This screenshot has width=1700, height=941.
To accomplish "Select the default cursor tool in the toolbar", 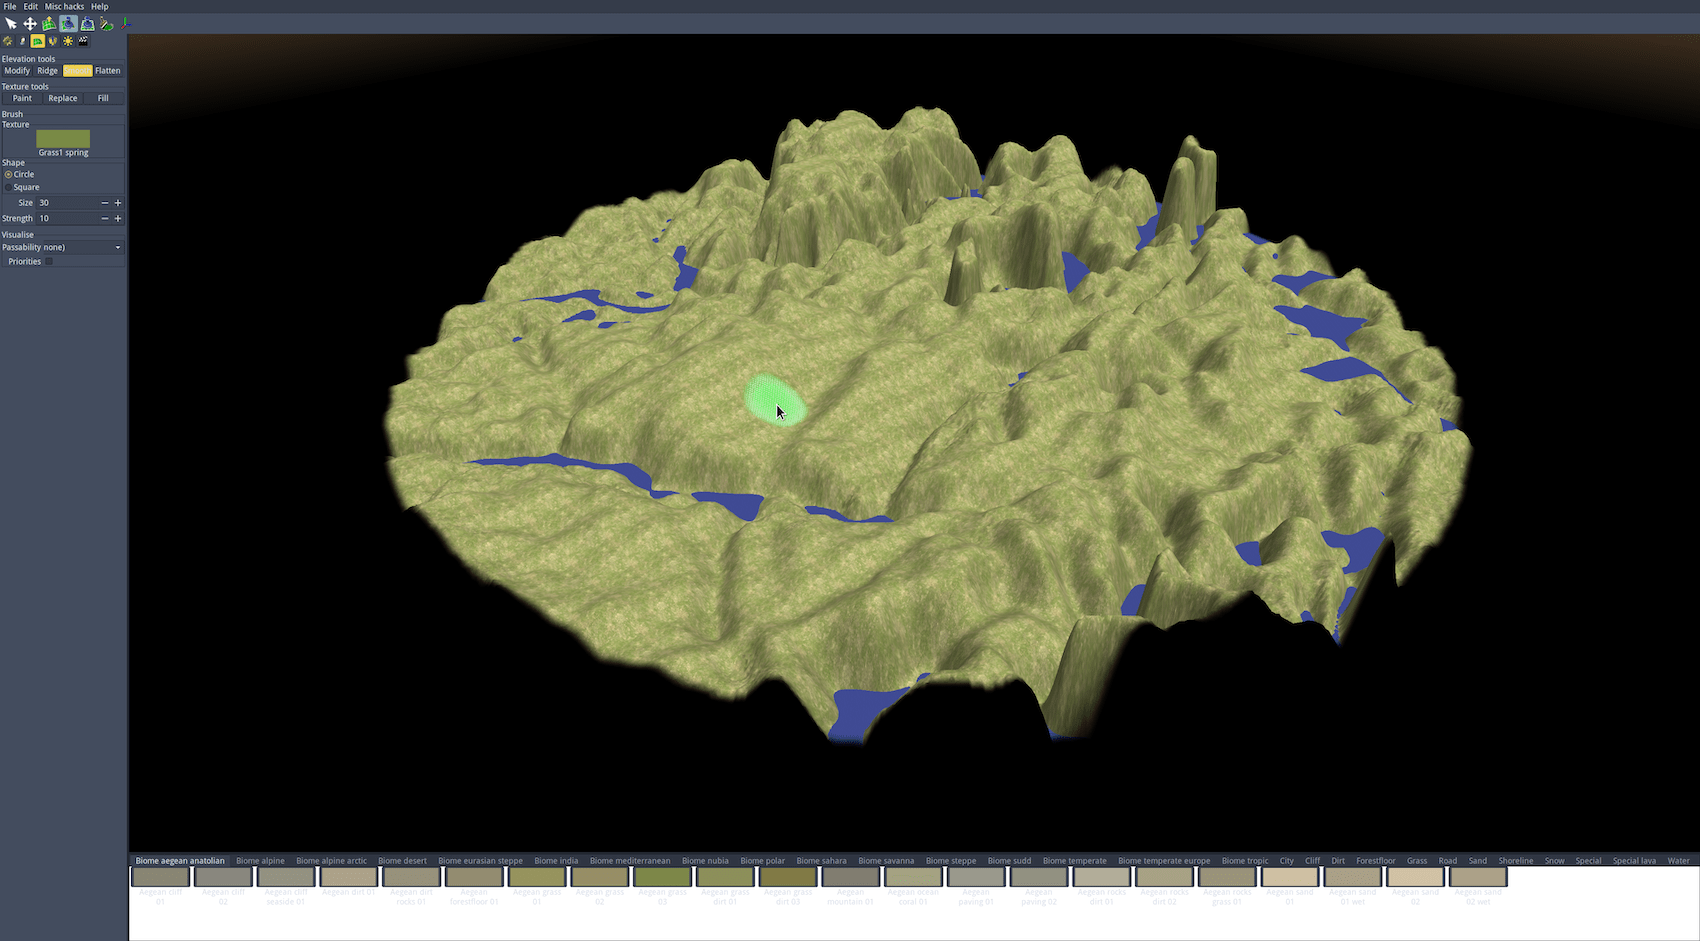I will (x=10, y=22).
